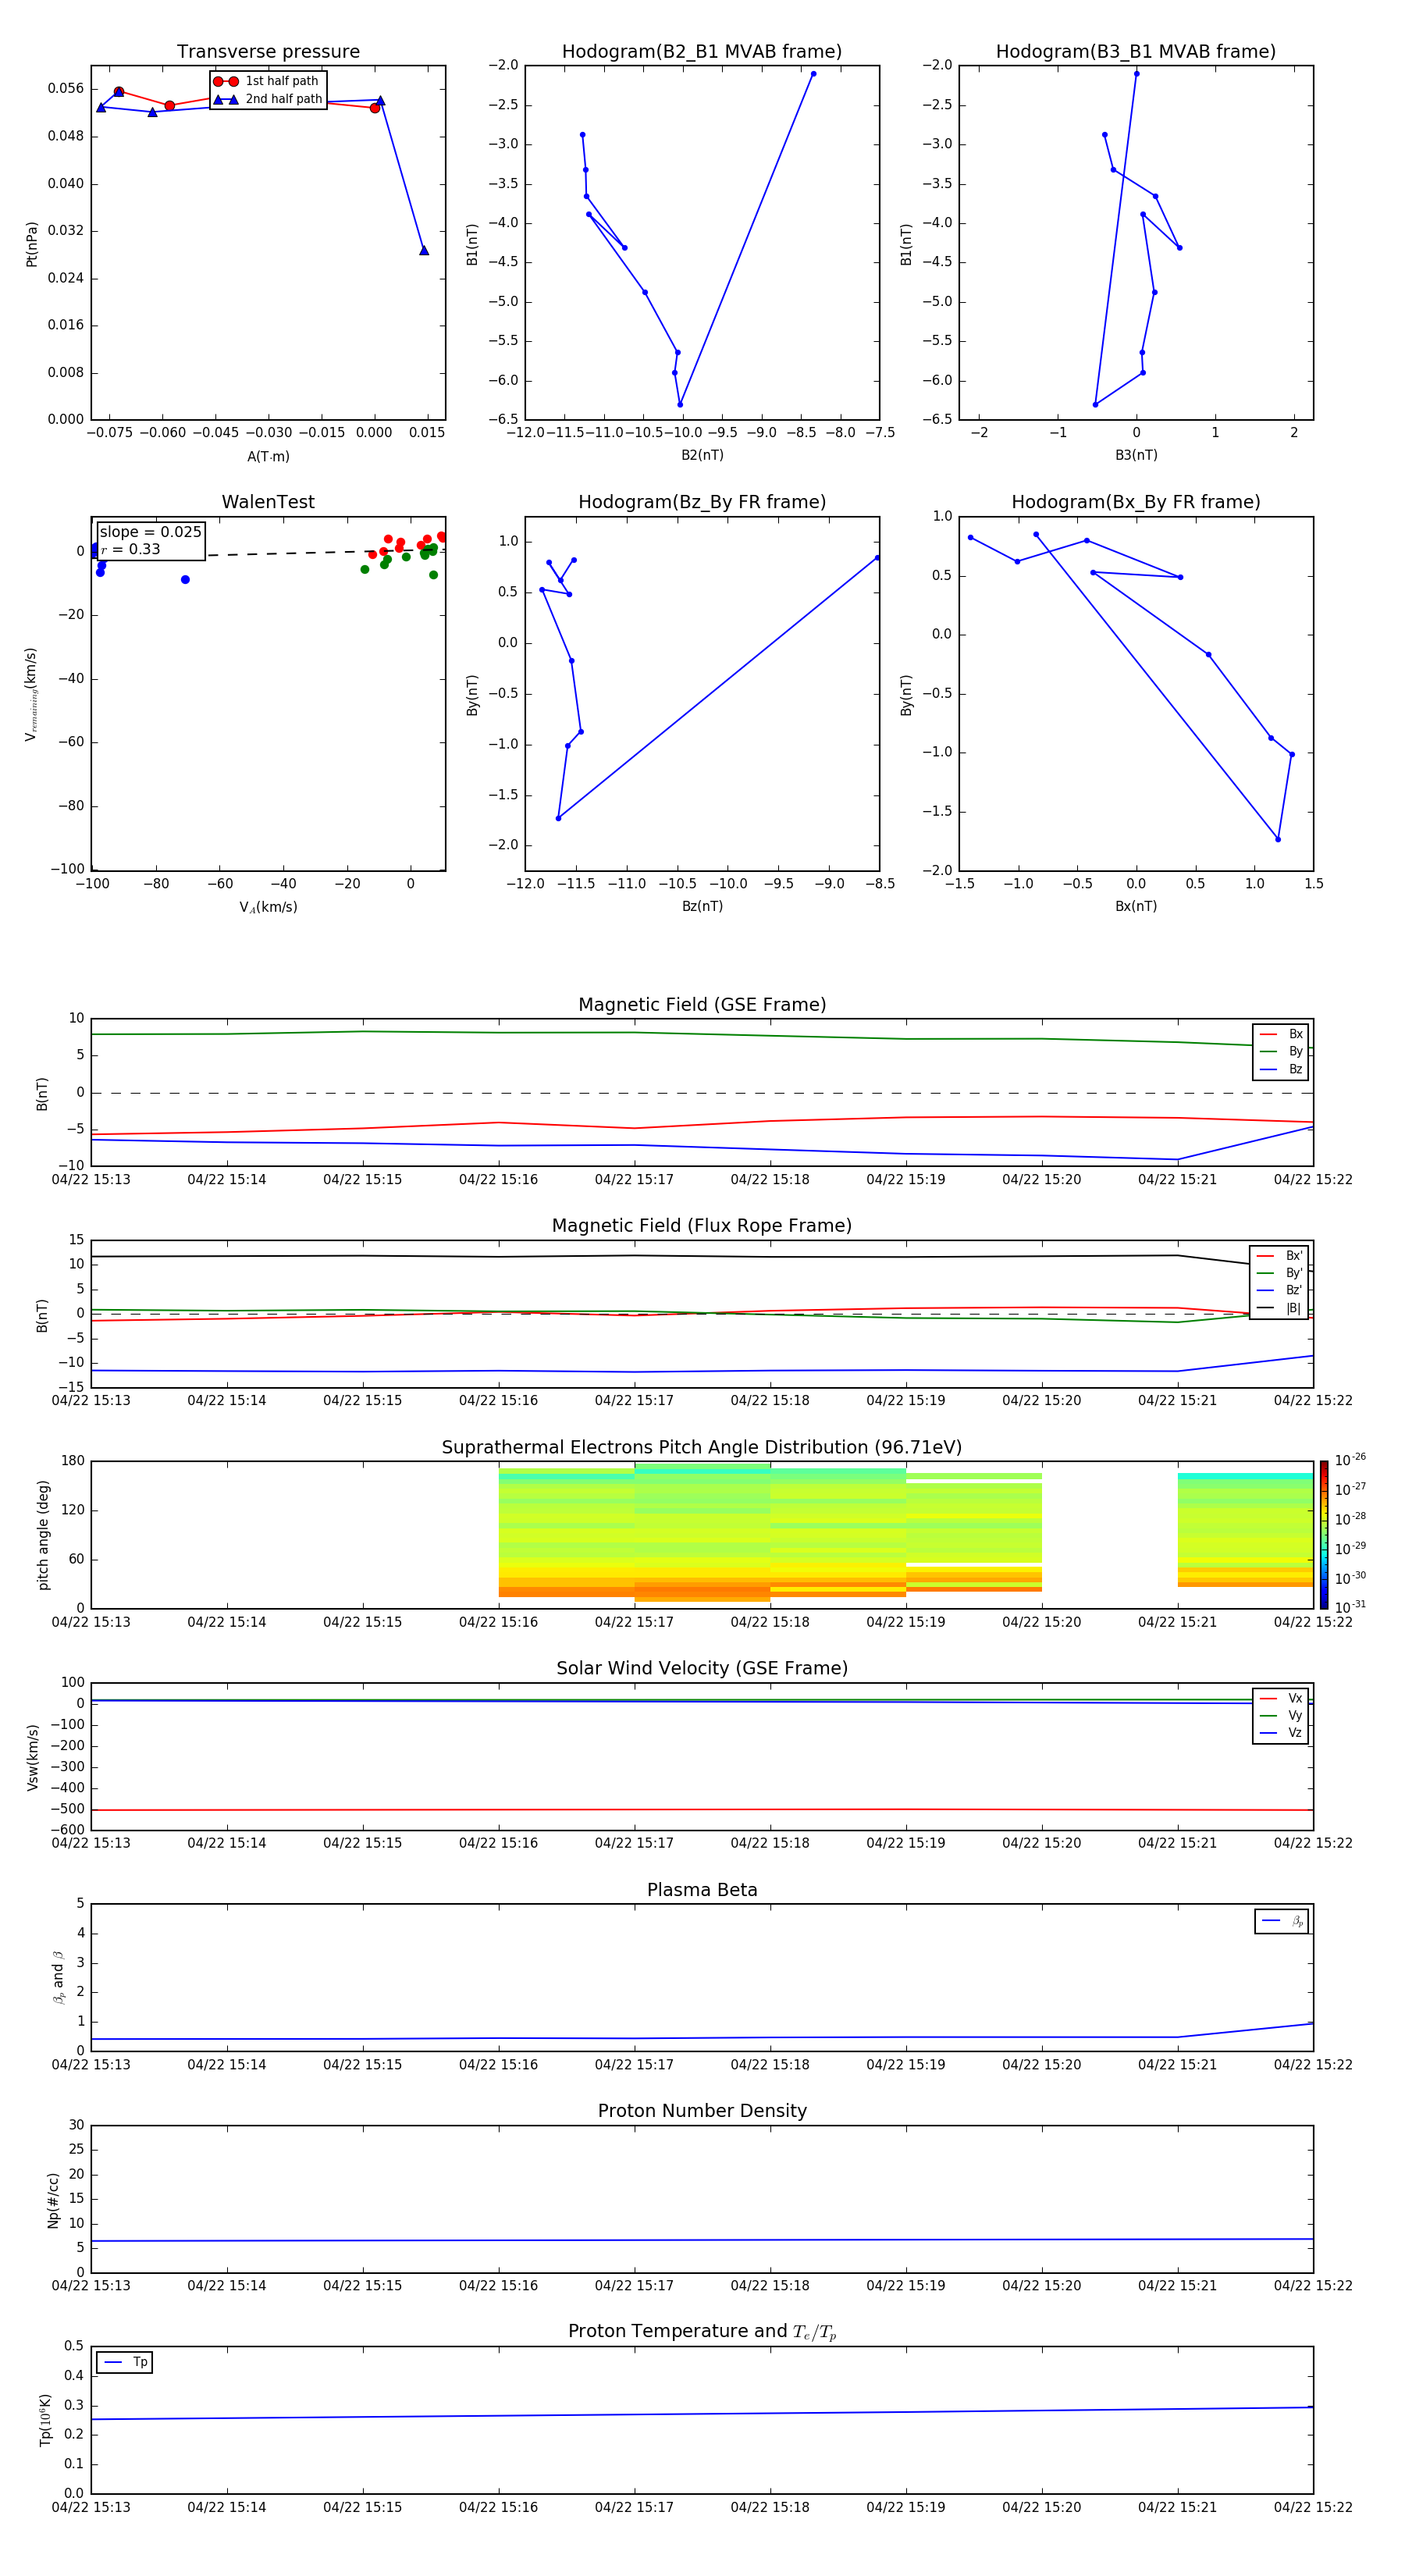The height and width of the screenshot is (2576, 1405).
Task: Click the "Plasma Beta" plot title
Action: (702, 1891)
